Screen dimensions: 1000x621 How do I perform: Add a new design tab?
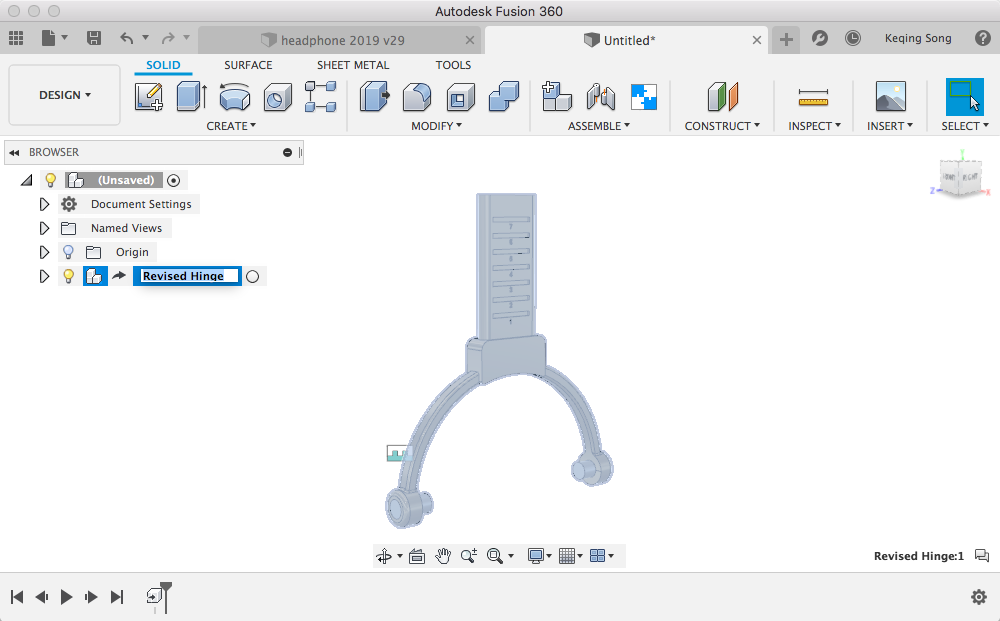pyautogui.click(x=786, y=40)
